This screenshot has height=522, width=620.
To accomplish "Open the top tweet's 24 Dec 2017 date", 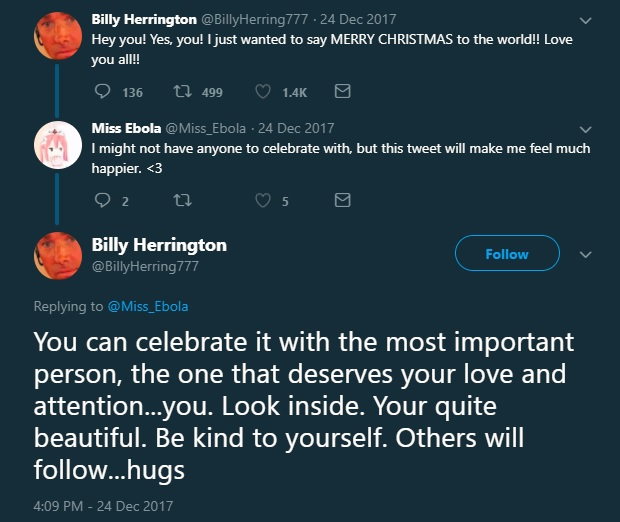I will click(358, 19).
